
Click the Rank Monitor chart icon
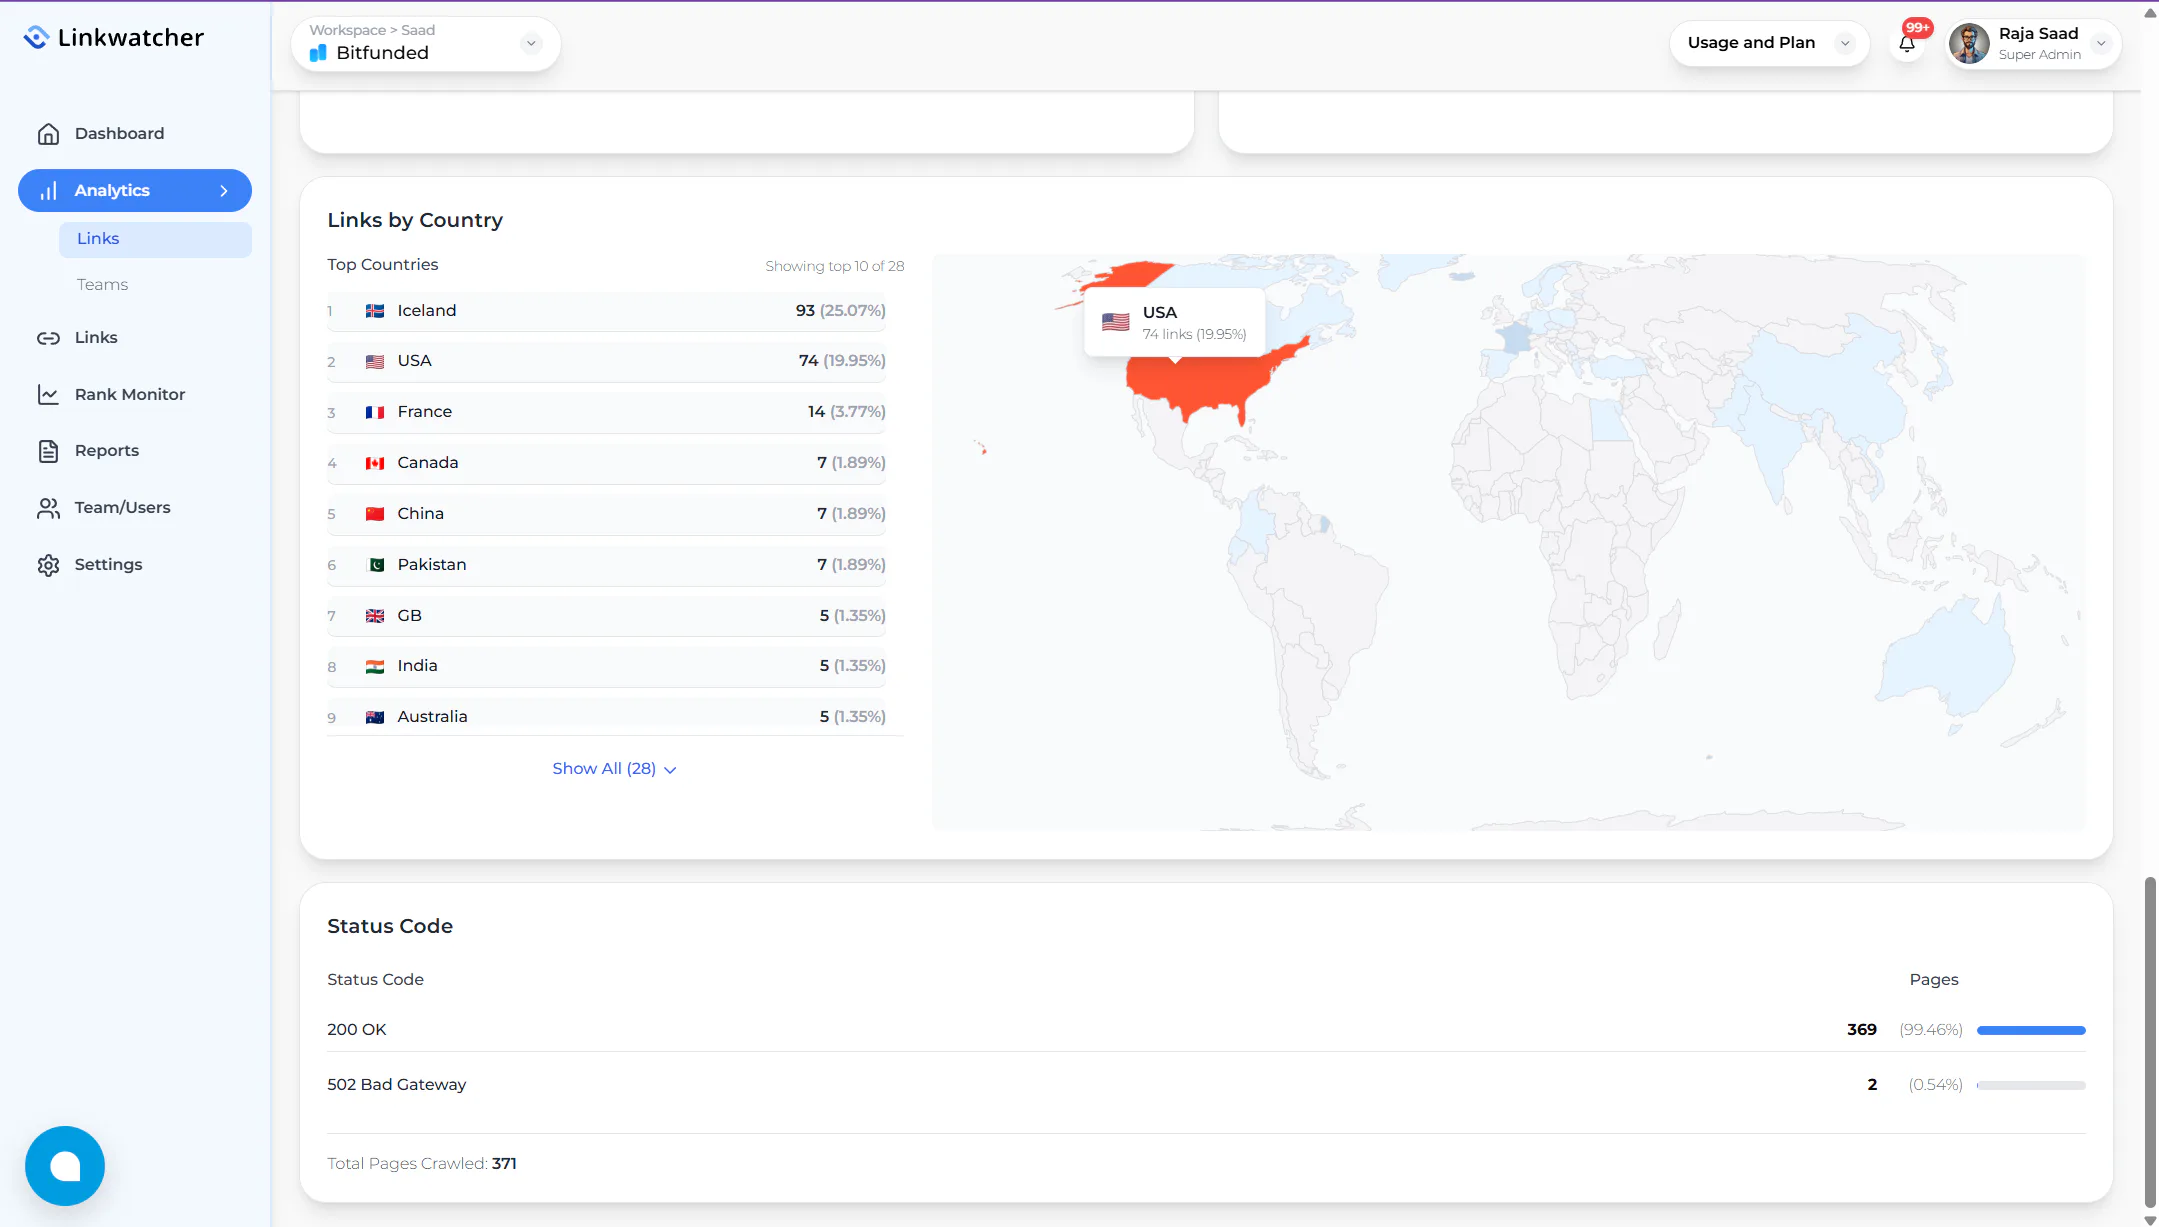tap(48, 395)
